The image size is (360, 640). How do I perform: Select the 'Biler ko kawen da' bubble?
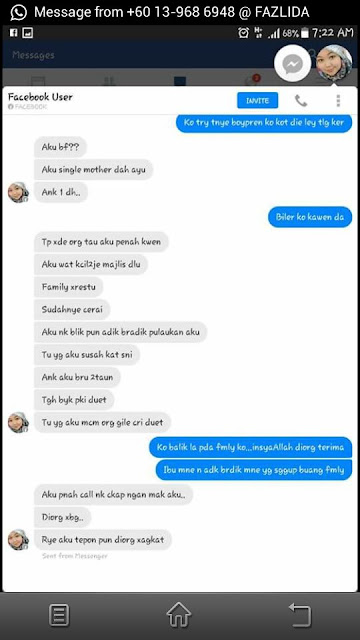[310, 217]
